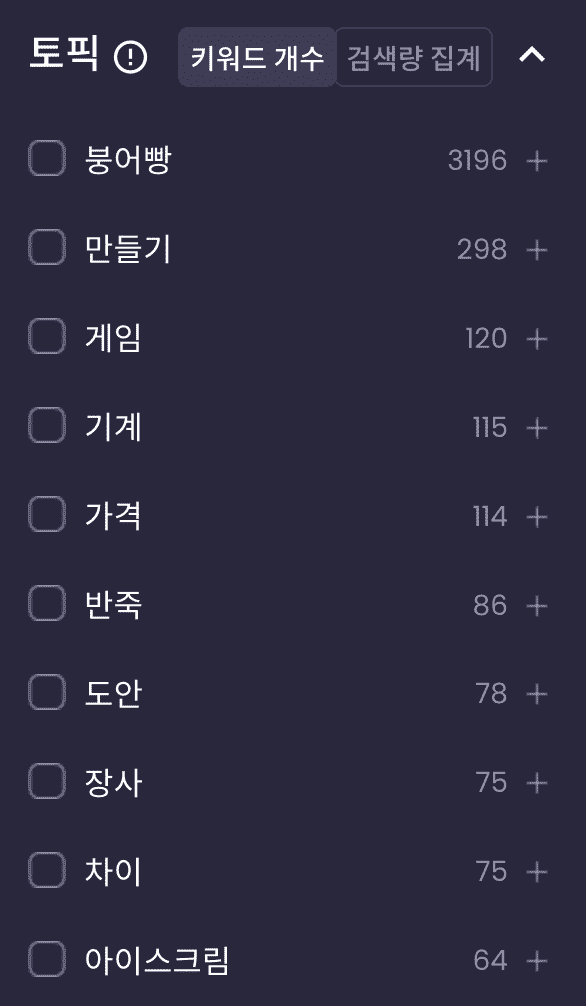Viewport: 586px width, 1006px height.
Task: Check the 붕어빵 checkbox
Action: [x=47, y=158]
